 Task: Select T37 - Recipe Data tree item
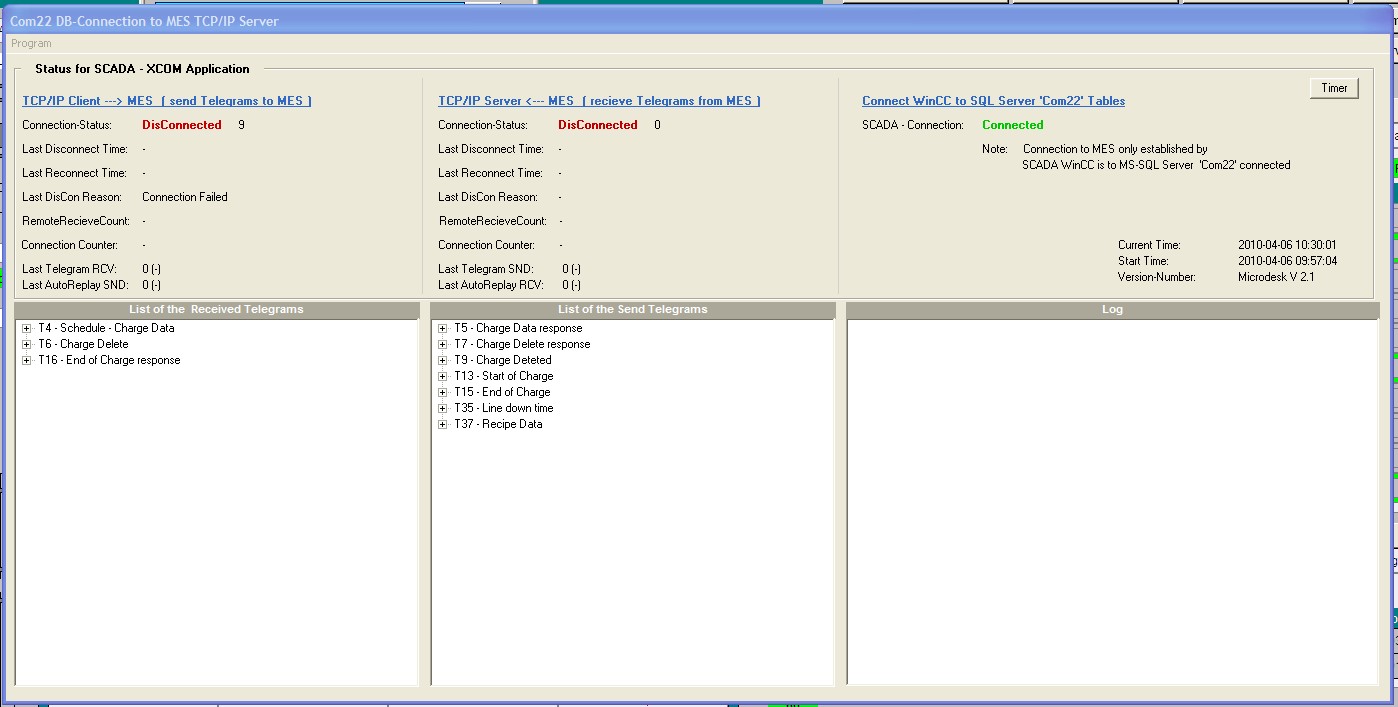click(x=498, y=424)
